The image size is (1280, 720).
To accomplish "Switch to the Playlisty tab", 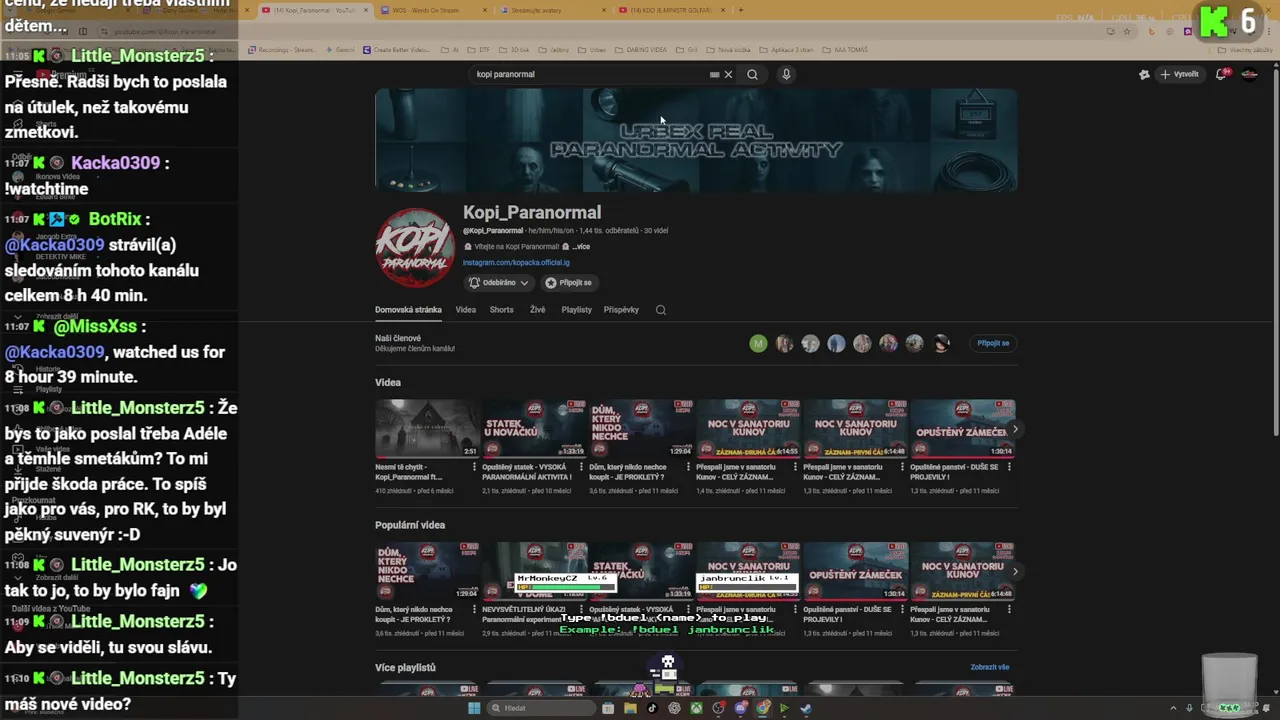I will tap(577, 310).
